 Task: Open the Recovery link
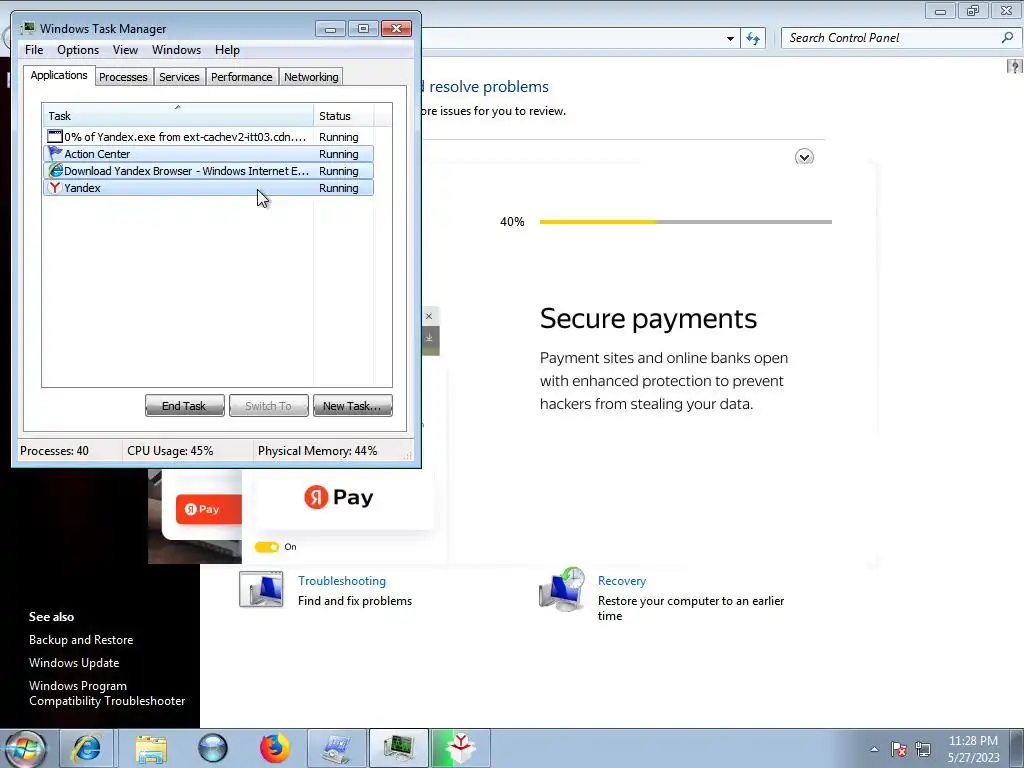tap(622, 581)
